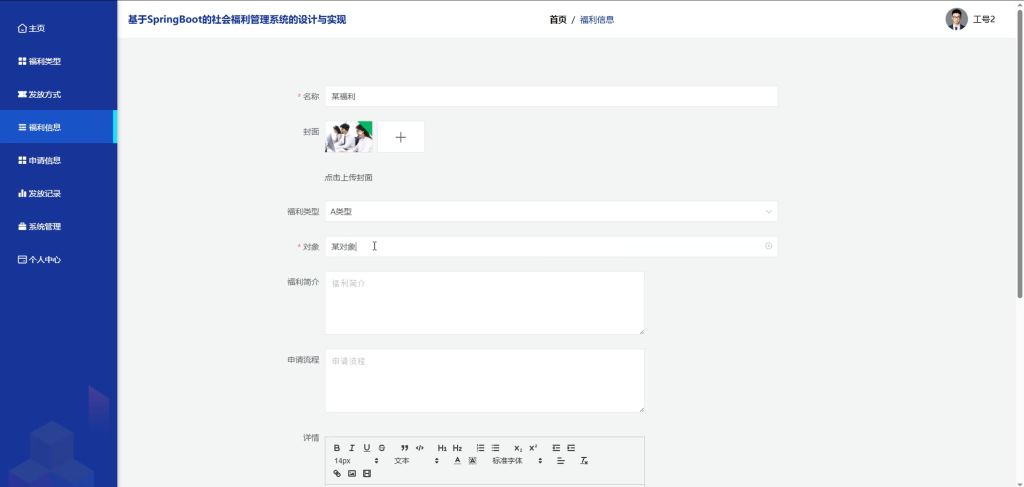Viewport: 1024px width, 487px height.
Task: Insert a code block in the editor
Action: click(x=420, y=448)
